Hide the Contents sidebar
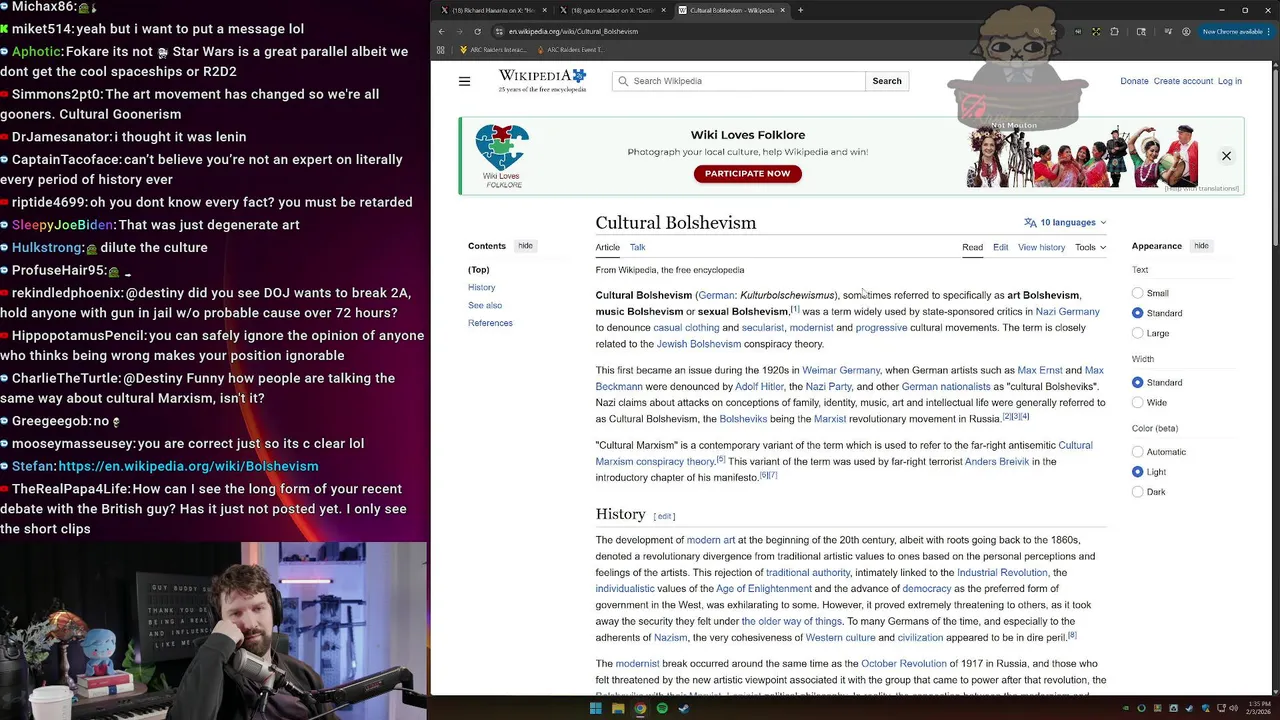 (525, 246)
